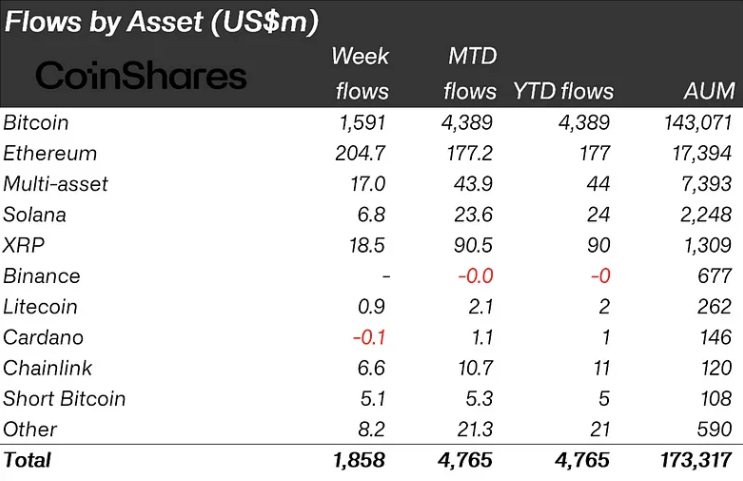Screen dimensions: 743x481
Task: Select the XRP row label
Action: click(24, 245)
